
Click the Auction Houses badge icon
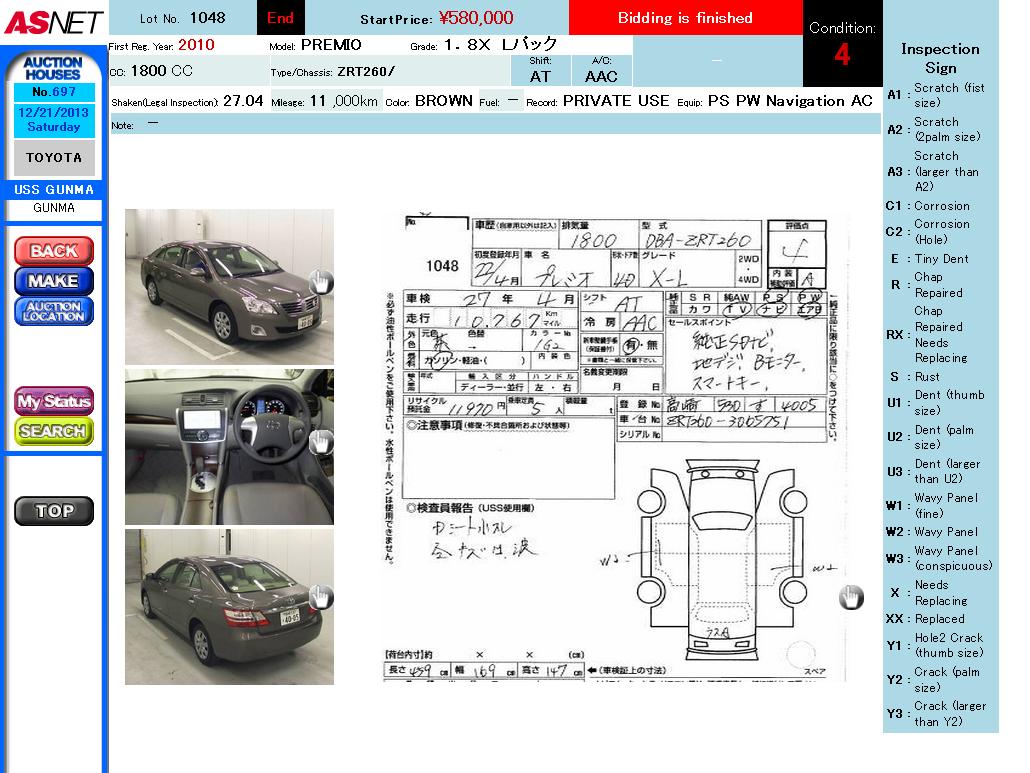[x=53, y=68]
